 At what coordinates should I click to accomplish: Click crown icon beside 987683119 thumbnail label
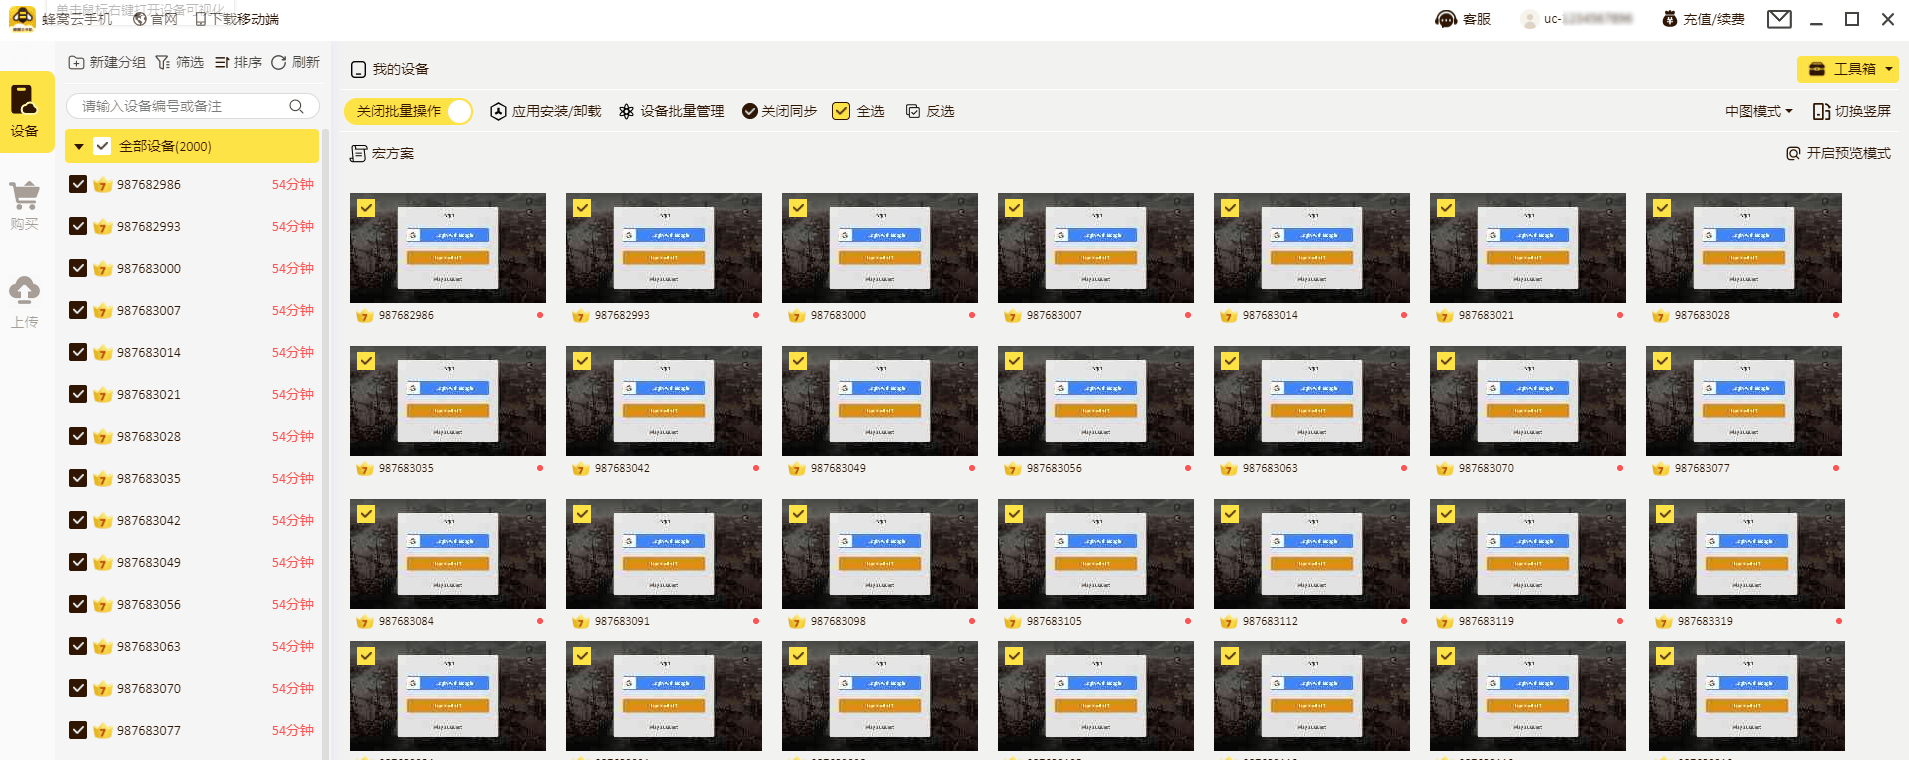pyautogui.click(x=1444, y=622)
